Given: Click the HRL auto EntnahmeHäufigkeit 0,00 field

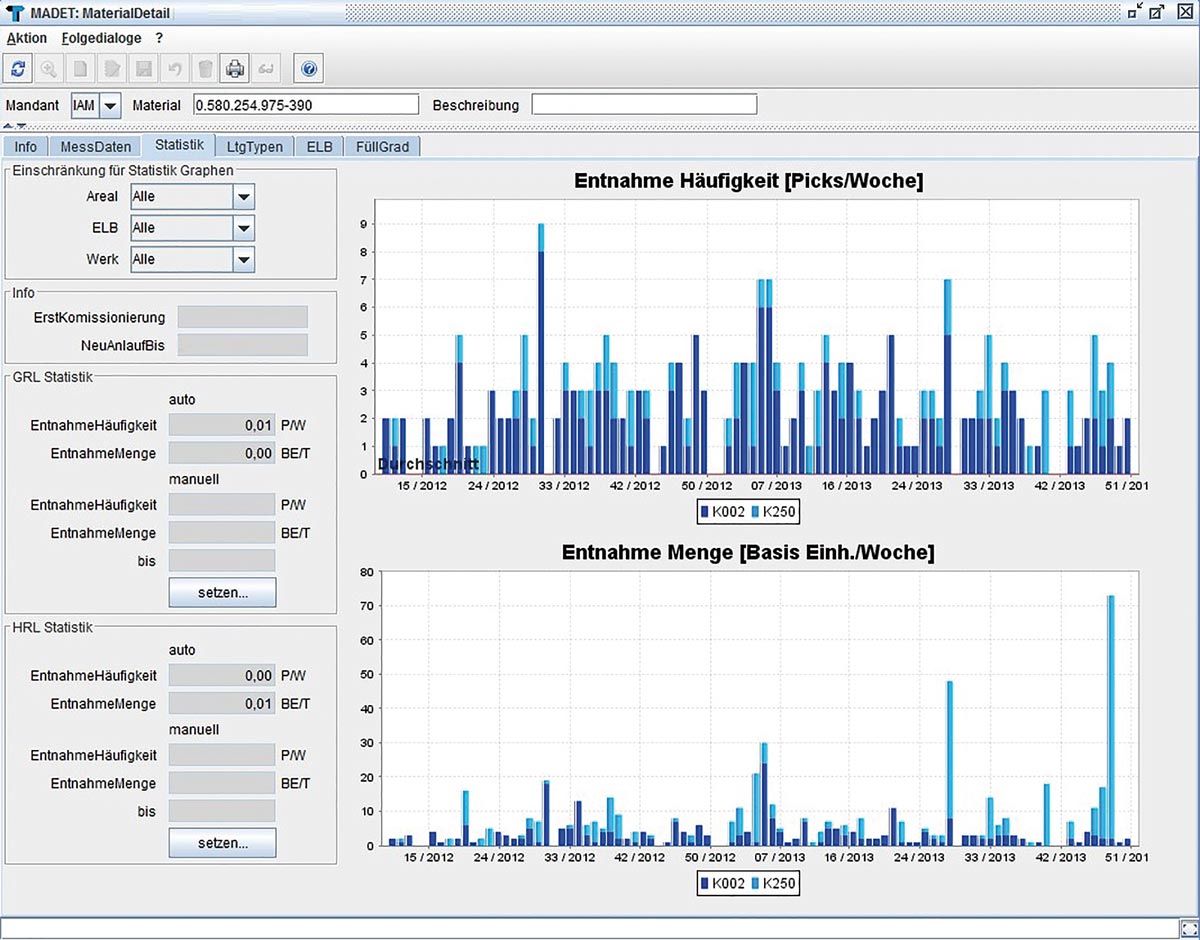Looking at the screenshot, I should (x=222, y=676).
